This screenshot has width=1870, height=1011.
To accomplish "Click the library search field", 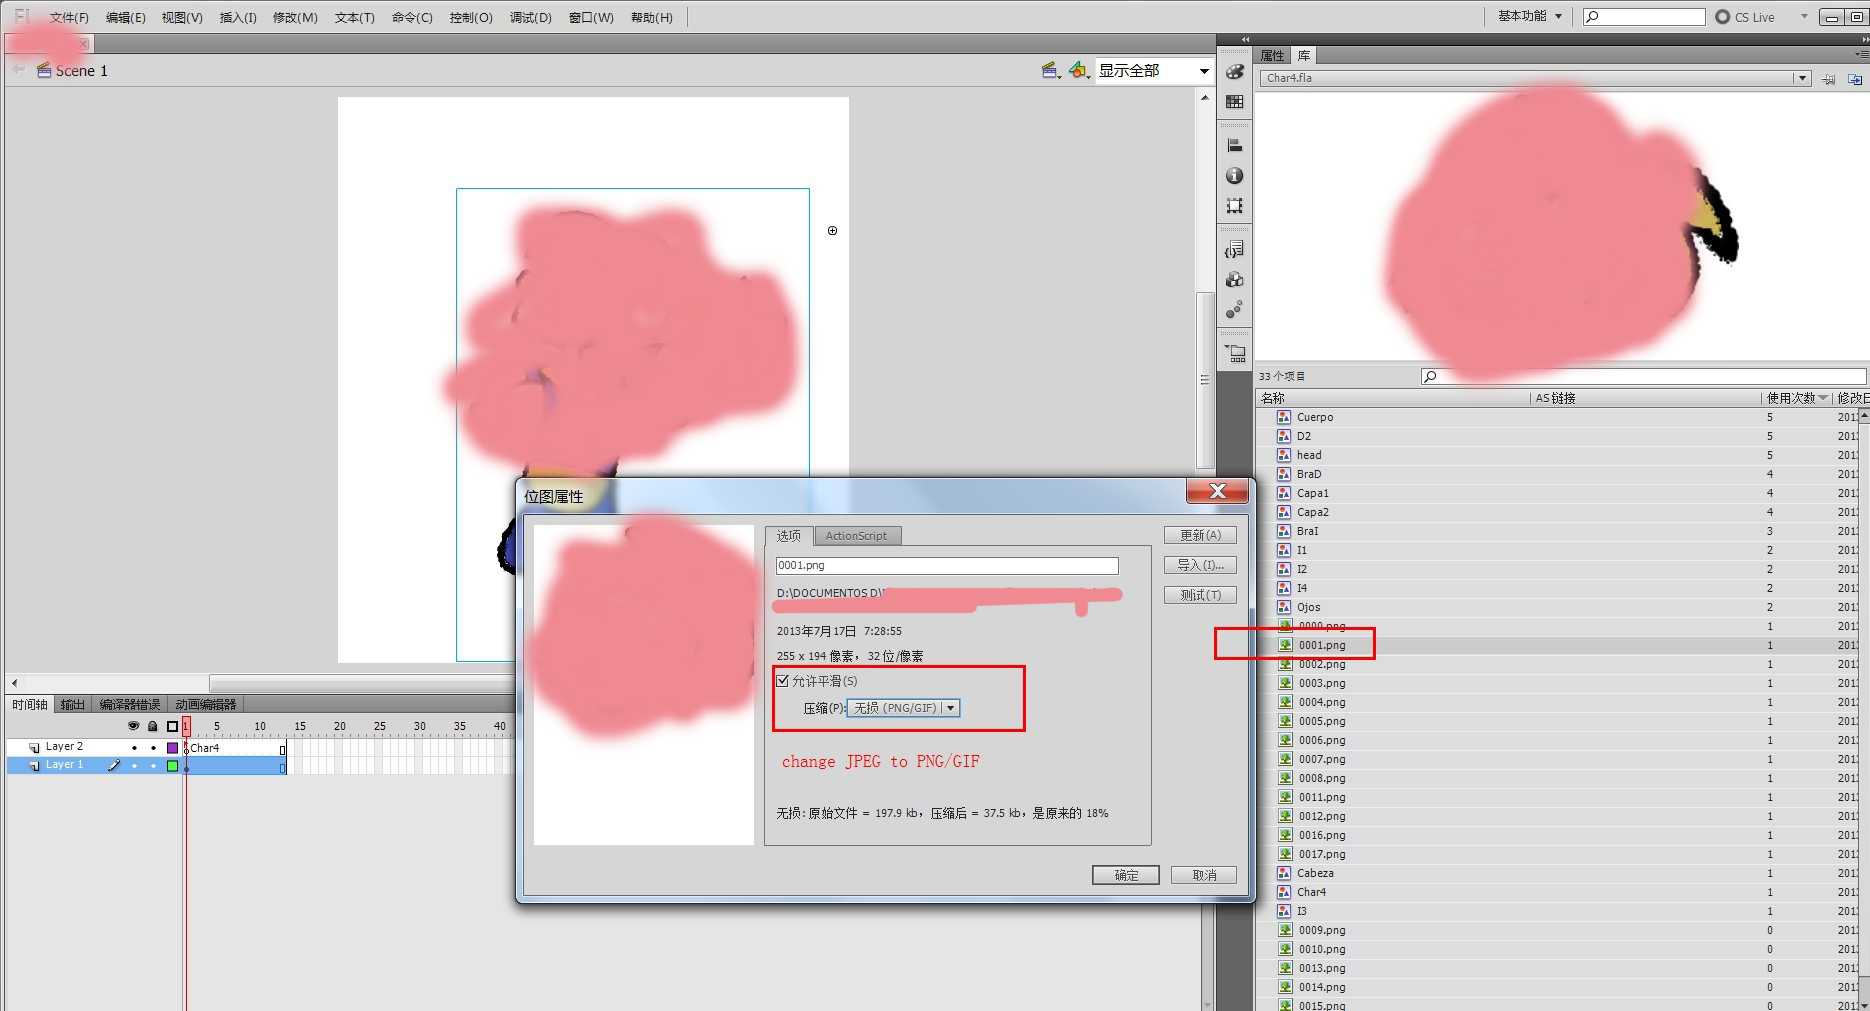I will [1643, 376].
